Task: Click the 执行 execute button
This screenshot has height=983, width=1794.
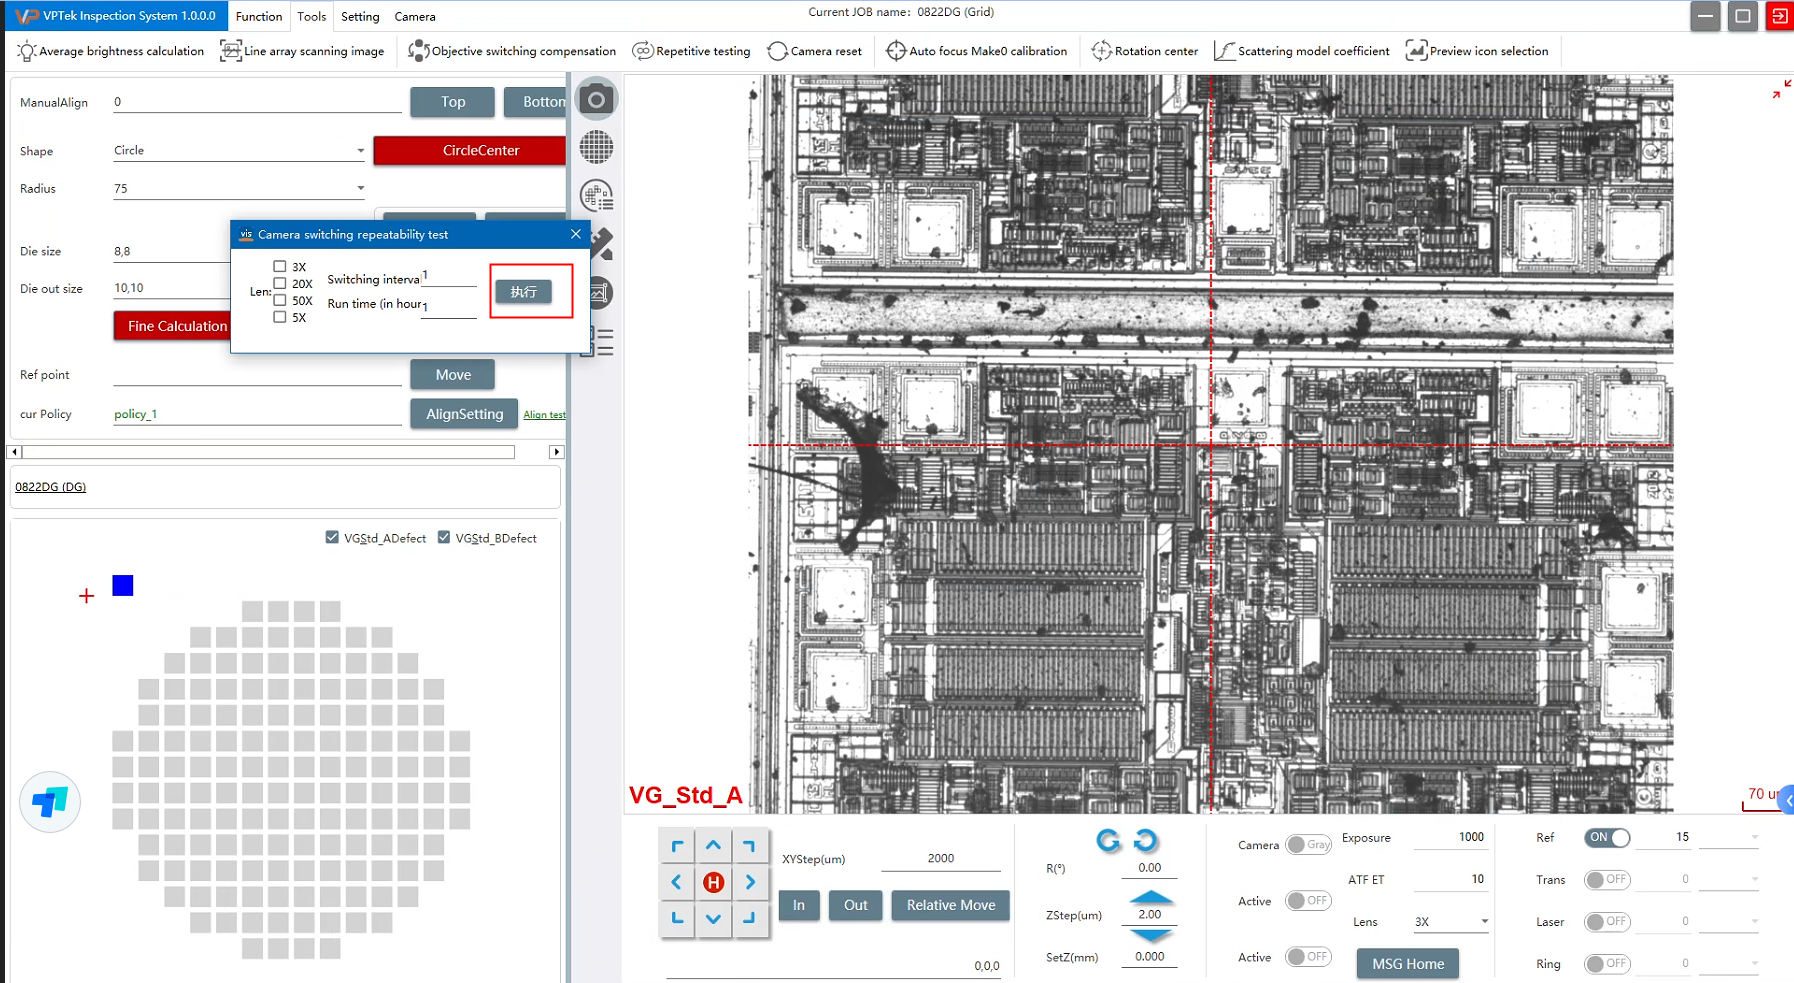Action: click(x=524, y=292)
